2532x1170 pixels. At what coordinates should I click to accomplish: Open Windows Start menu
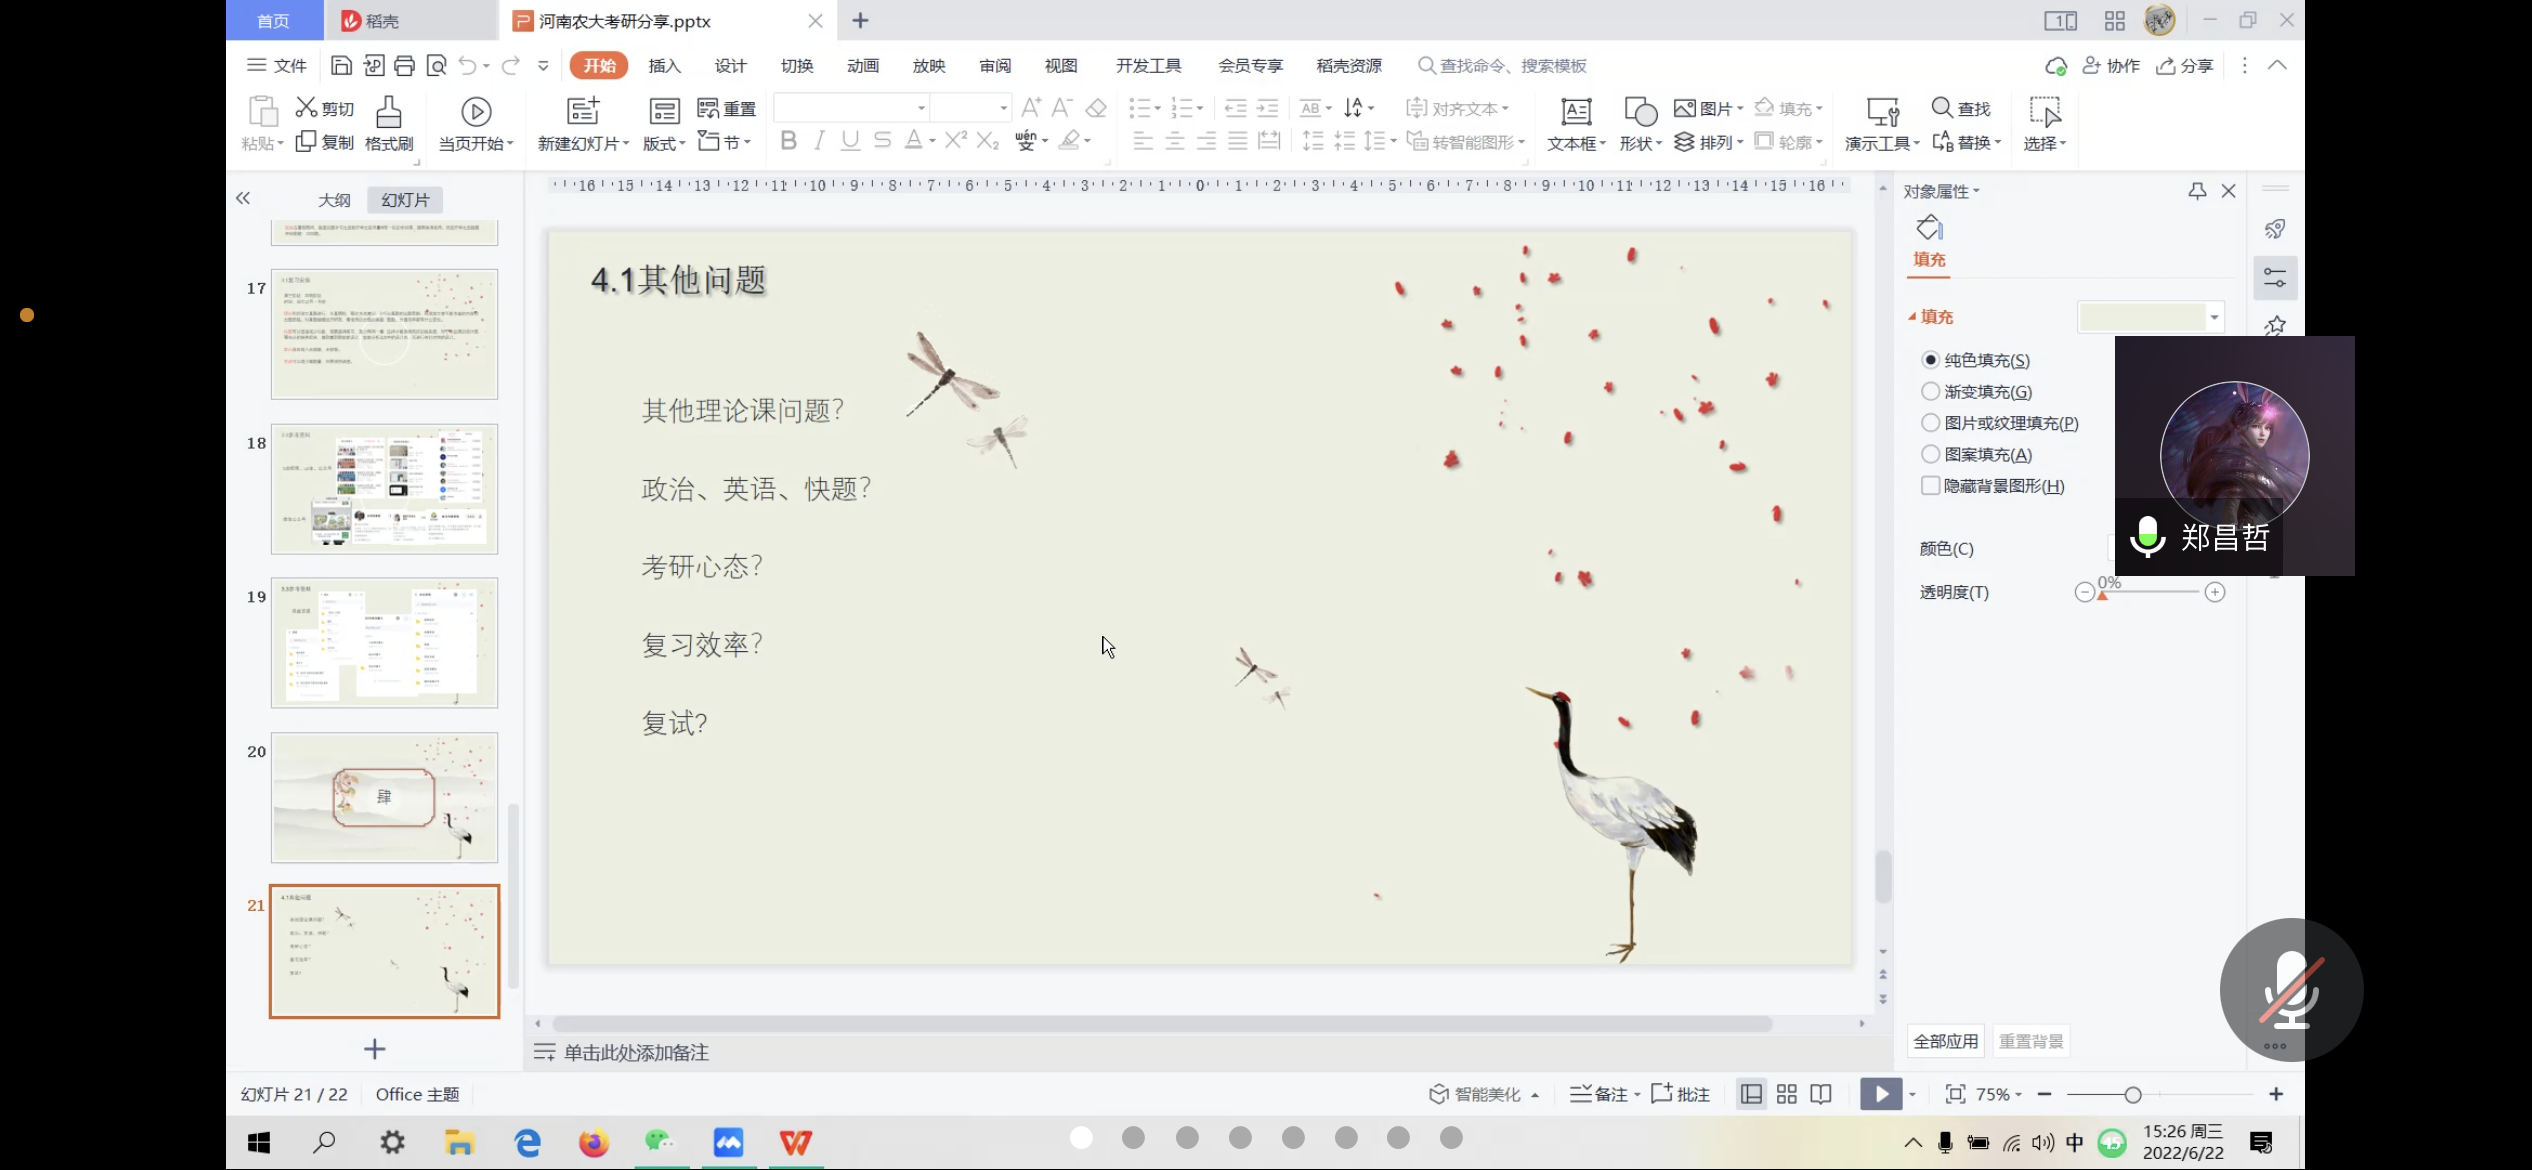click(x=259, y=1142)
